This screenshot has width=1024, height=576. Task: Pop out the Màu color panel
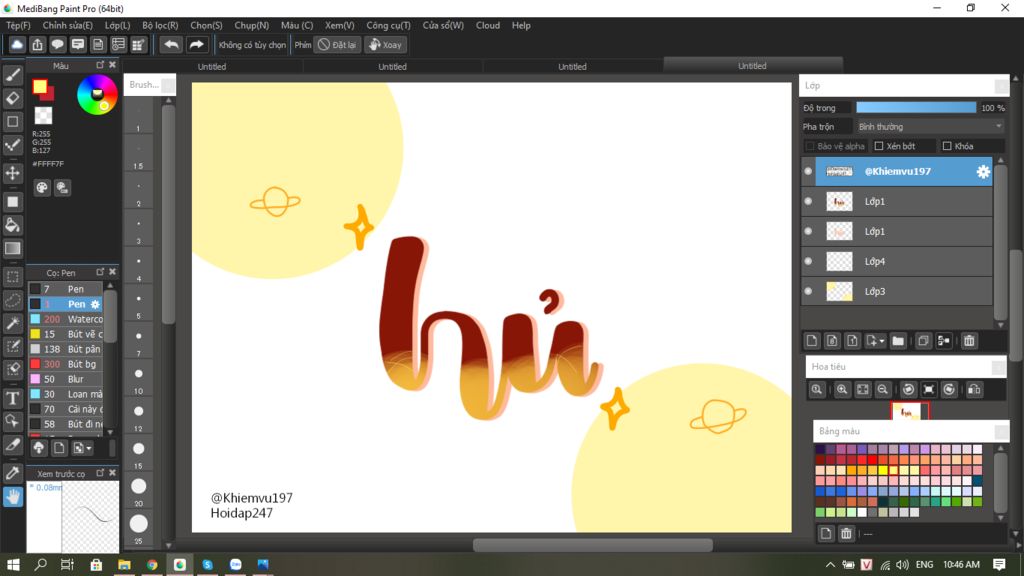(100, 65)
